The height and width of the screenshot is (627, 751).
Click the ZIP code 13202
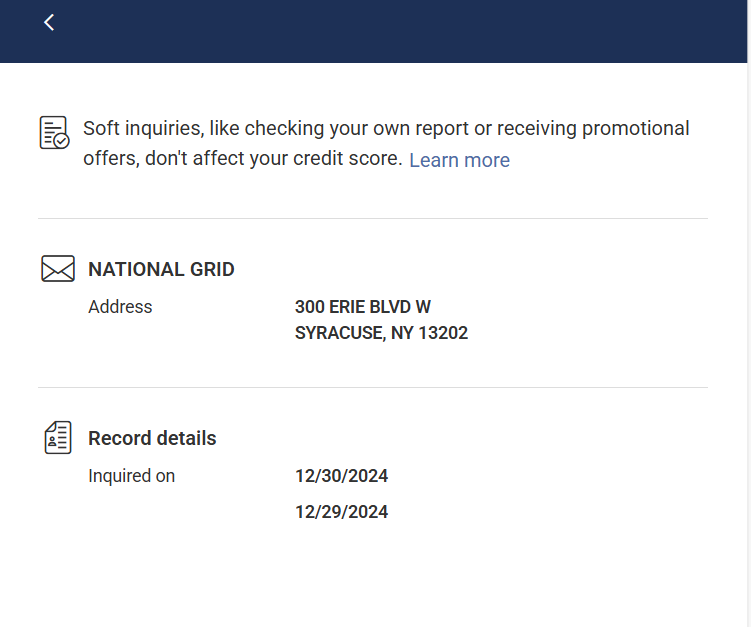tap(443, 333)
